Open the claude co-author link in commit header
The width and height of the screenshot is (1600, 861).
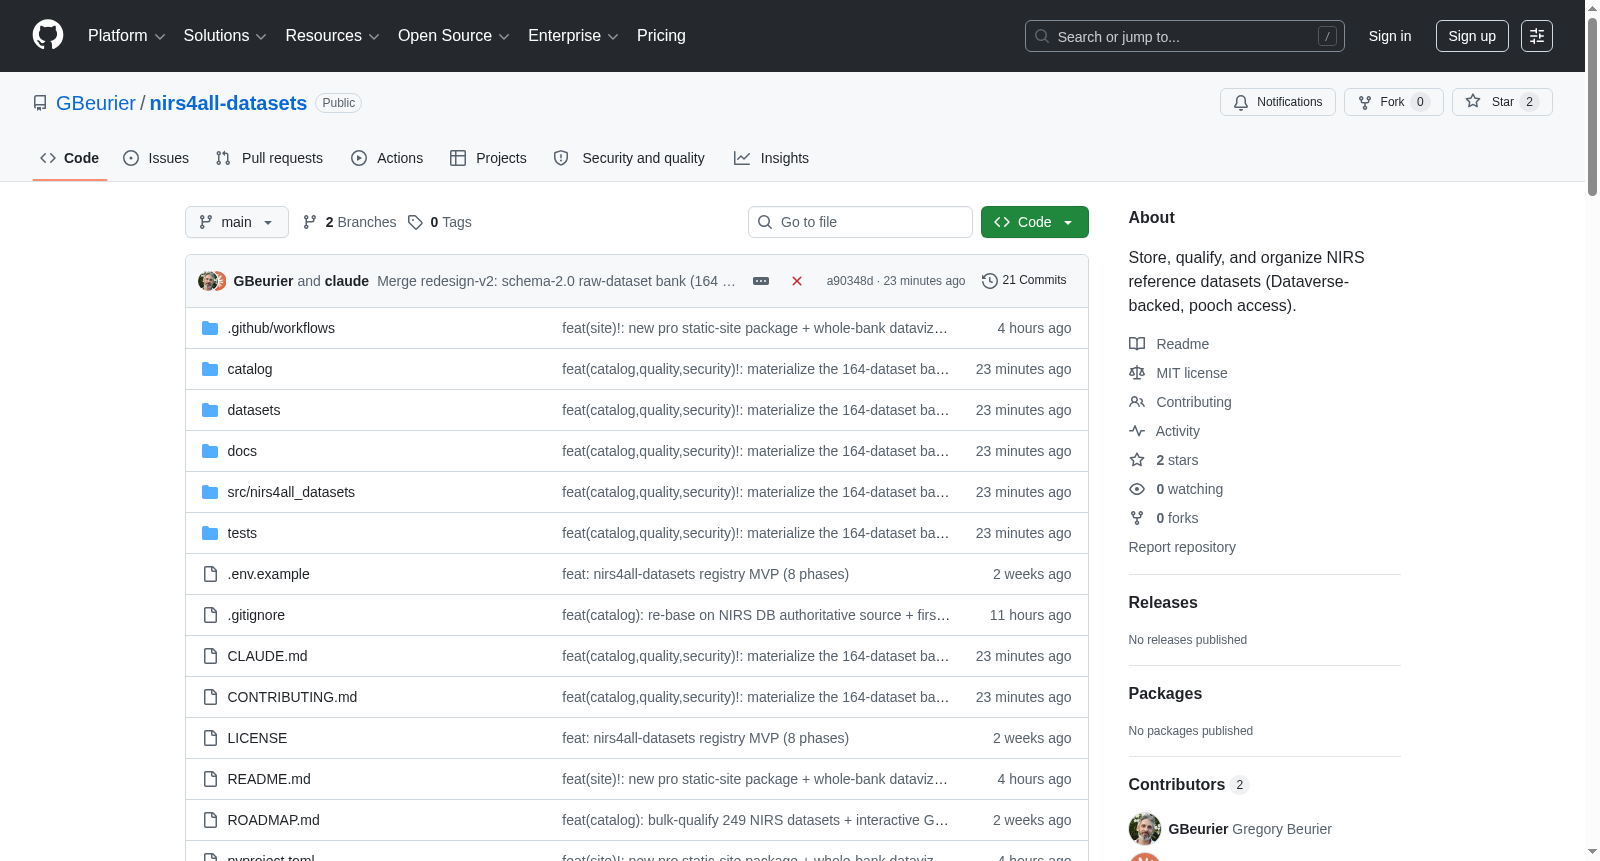point(347,281)
